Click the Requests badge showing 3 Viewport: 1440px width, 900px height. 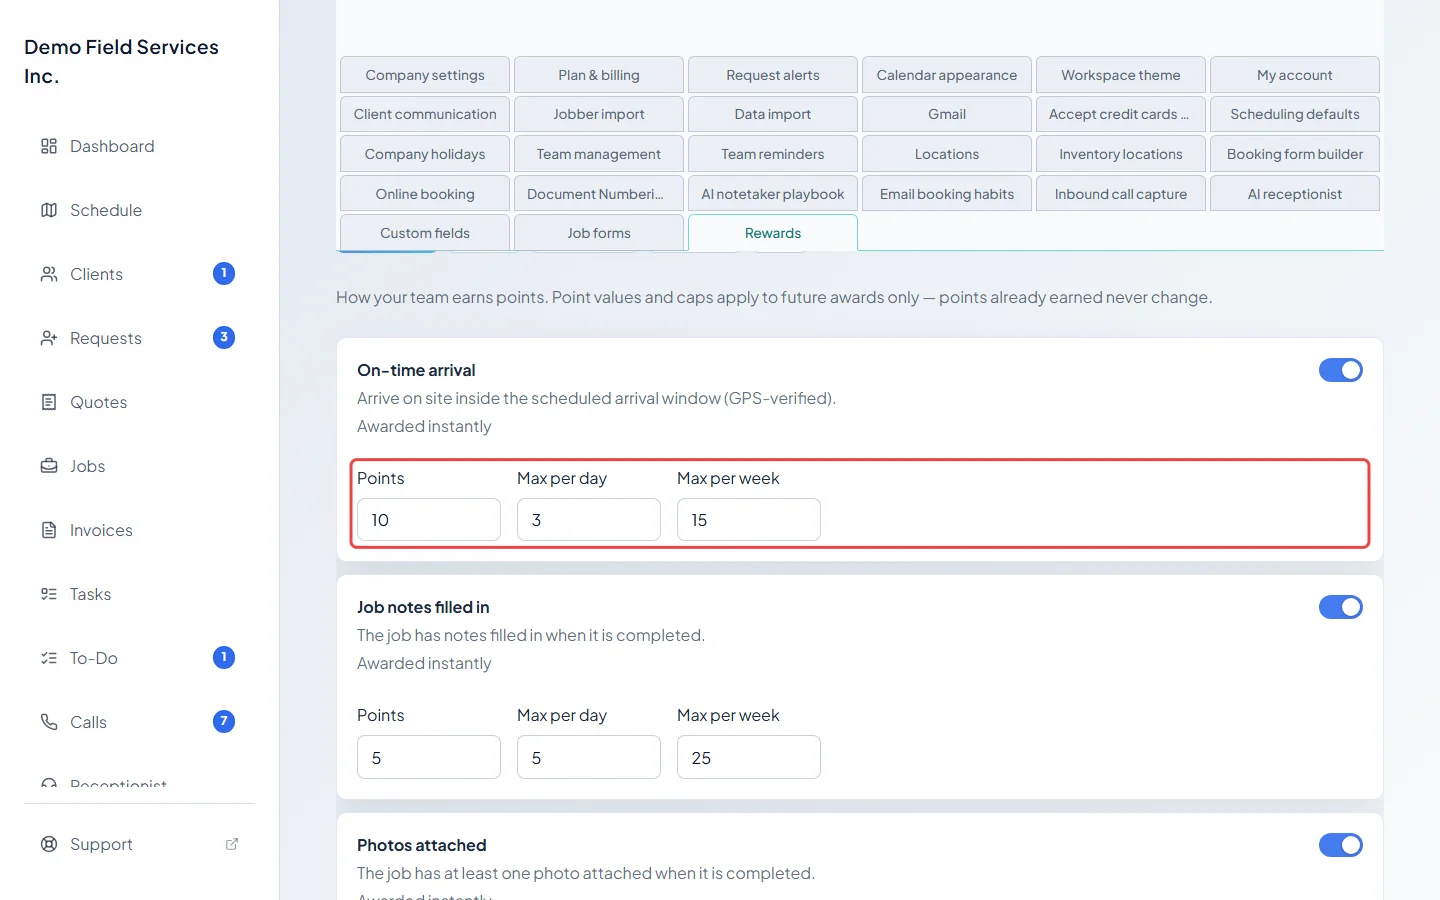(x=224, y=337)
